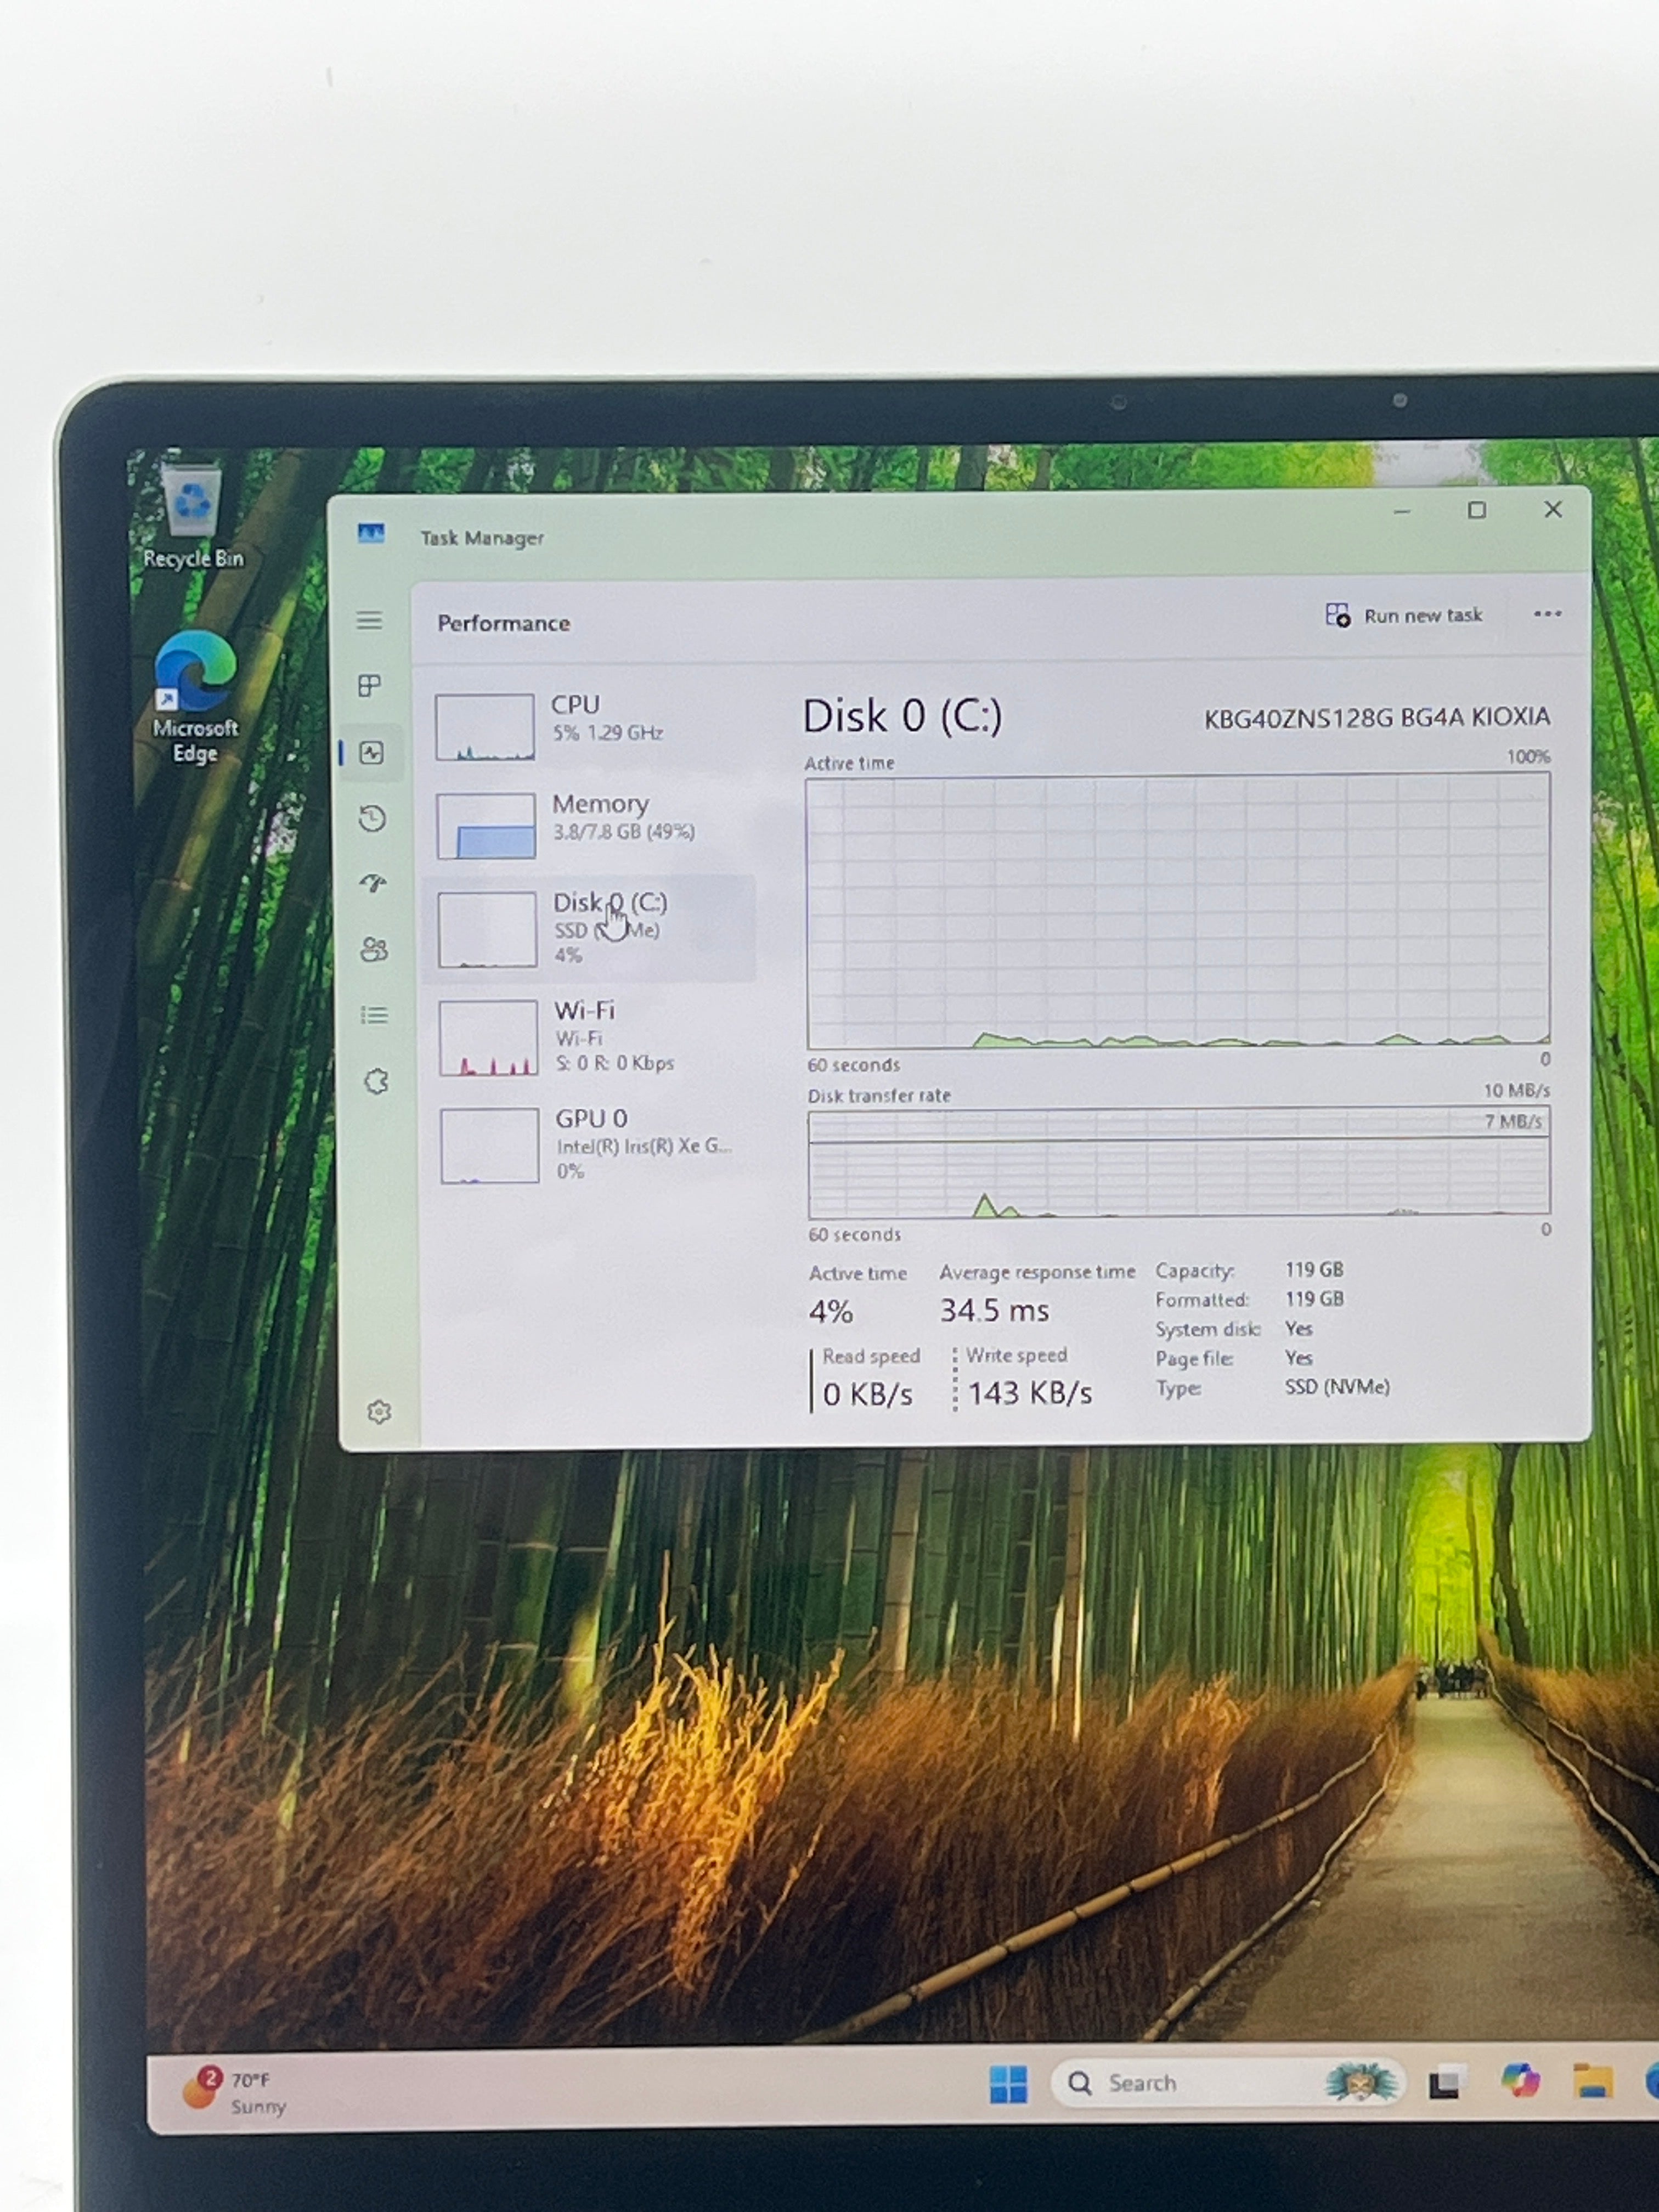Click the Run new task button
1659x2212 pixels.
click(1403, 615)
